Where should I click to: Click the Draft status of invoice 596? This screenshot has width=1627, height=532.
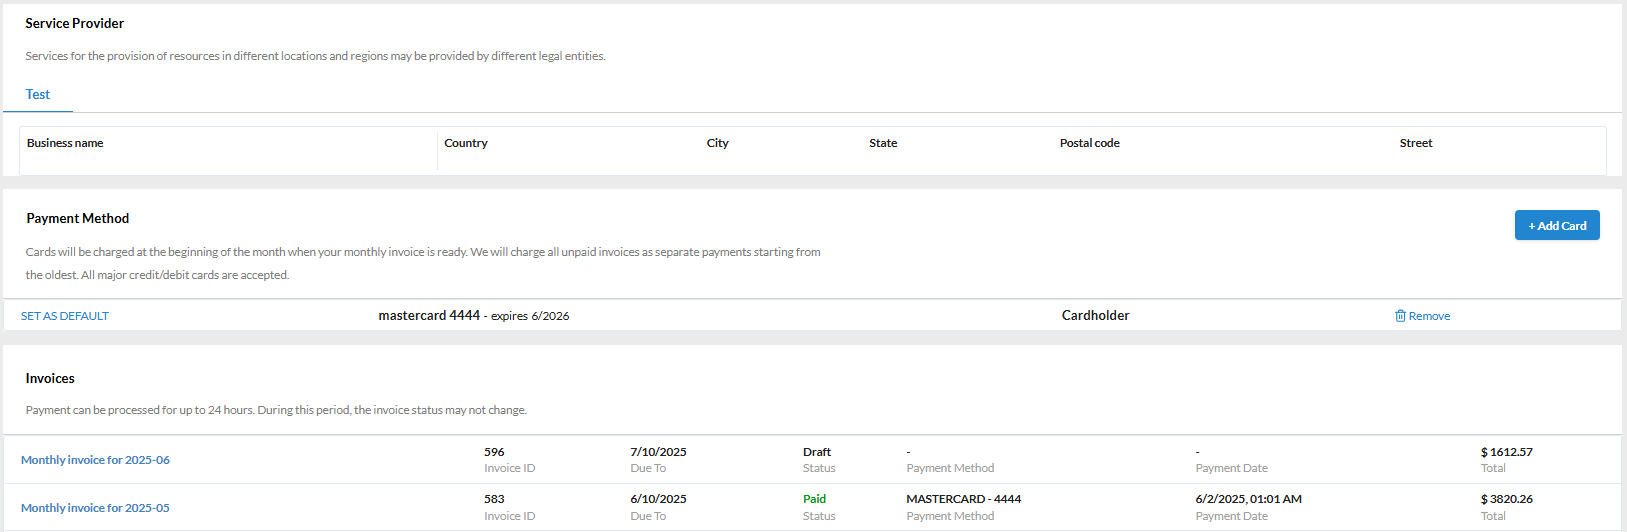[816, 452]
